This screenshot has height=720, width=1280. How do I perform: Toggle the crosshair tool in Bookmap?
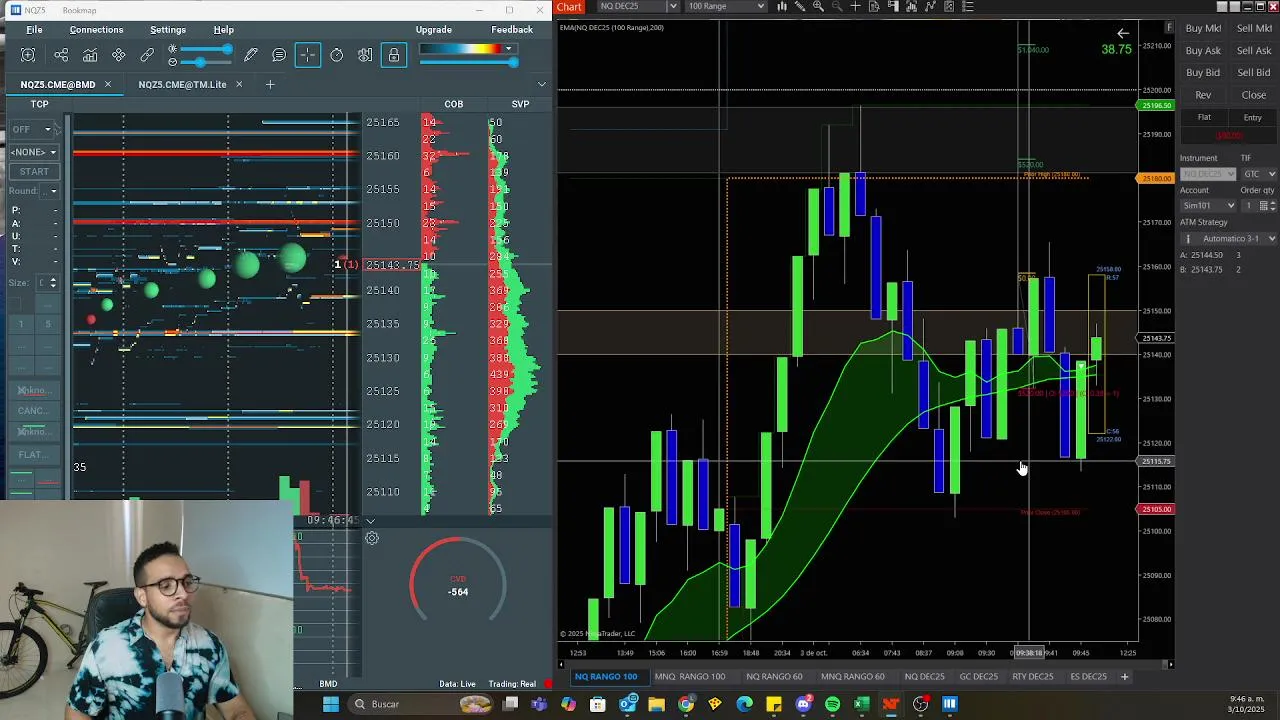[x=308, y=55]
